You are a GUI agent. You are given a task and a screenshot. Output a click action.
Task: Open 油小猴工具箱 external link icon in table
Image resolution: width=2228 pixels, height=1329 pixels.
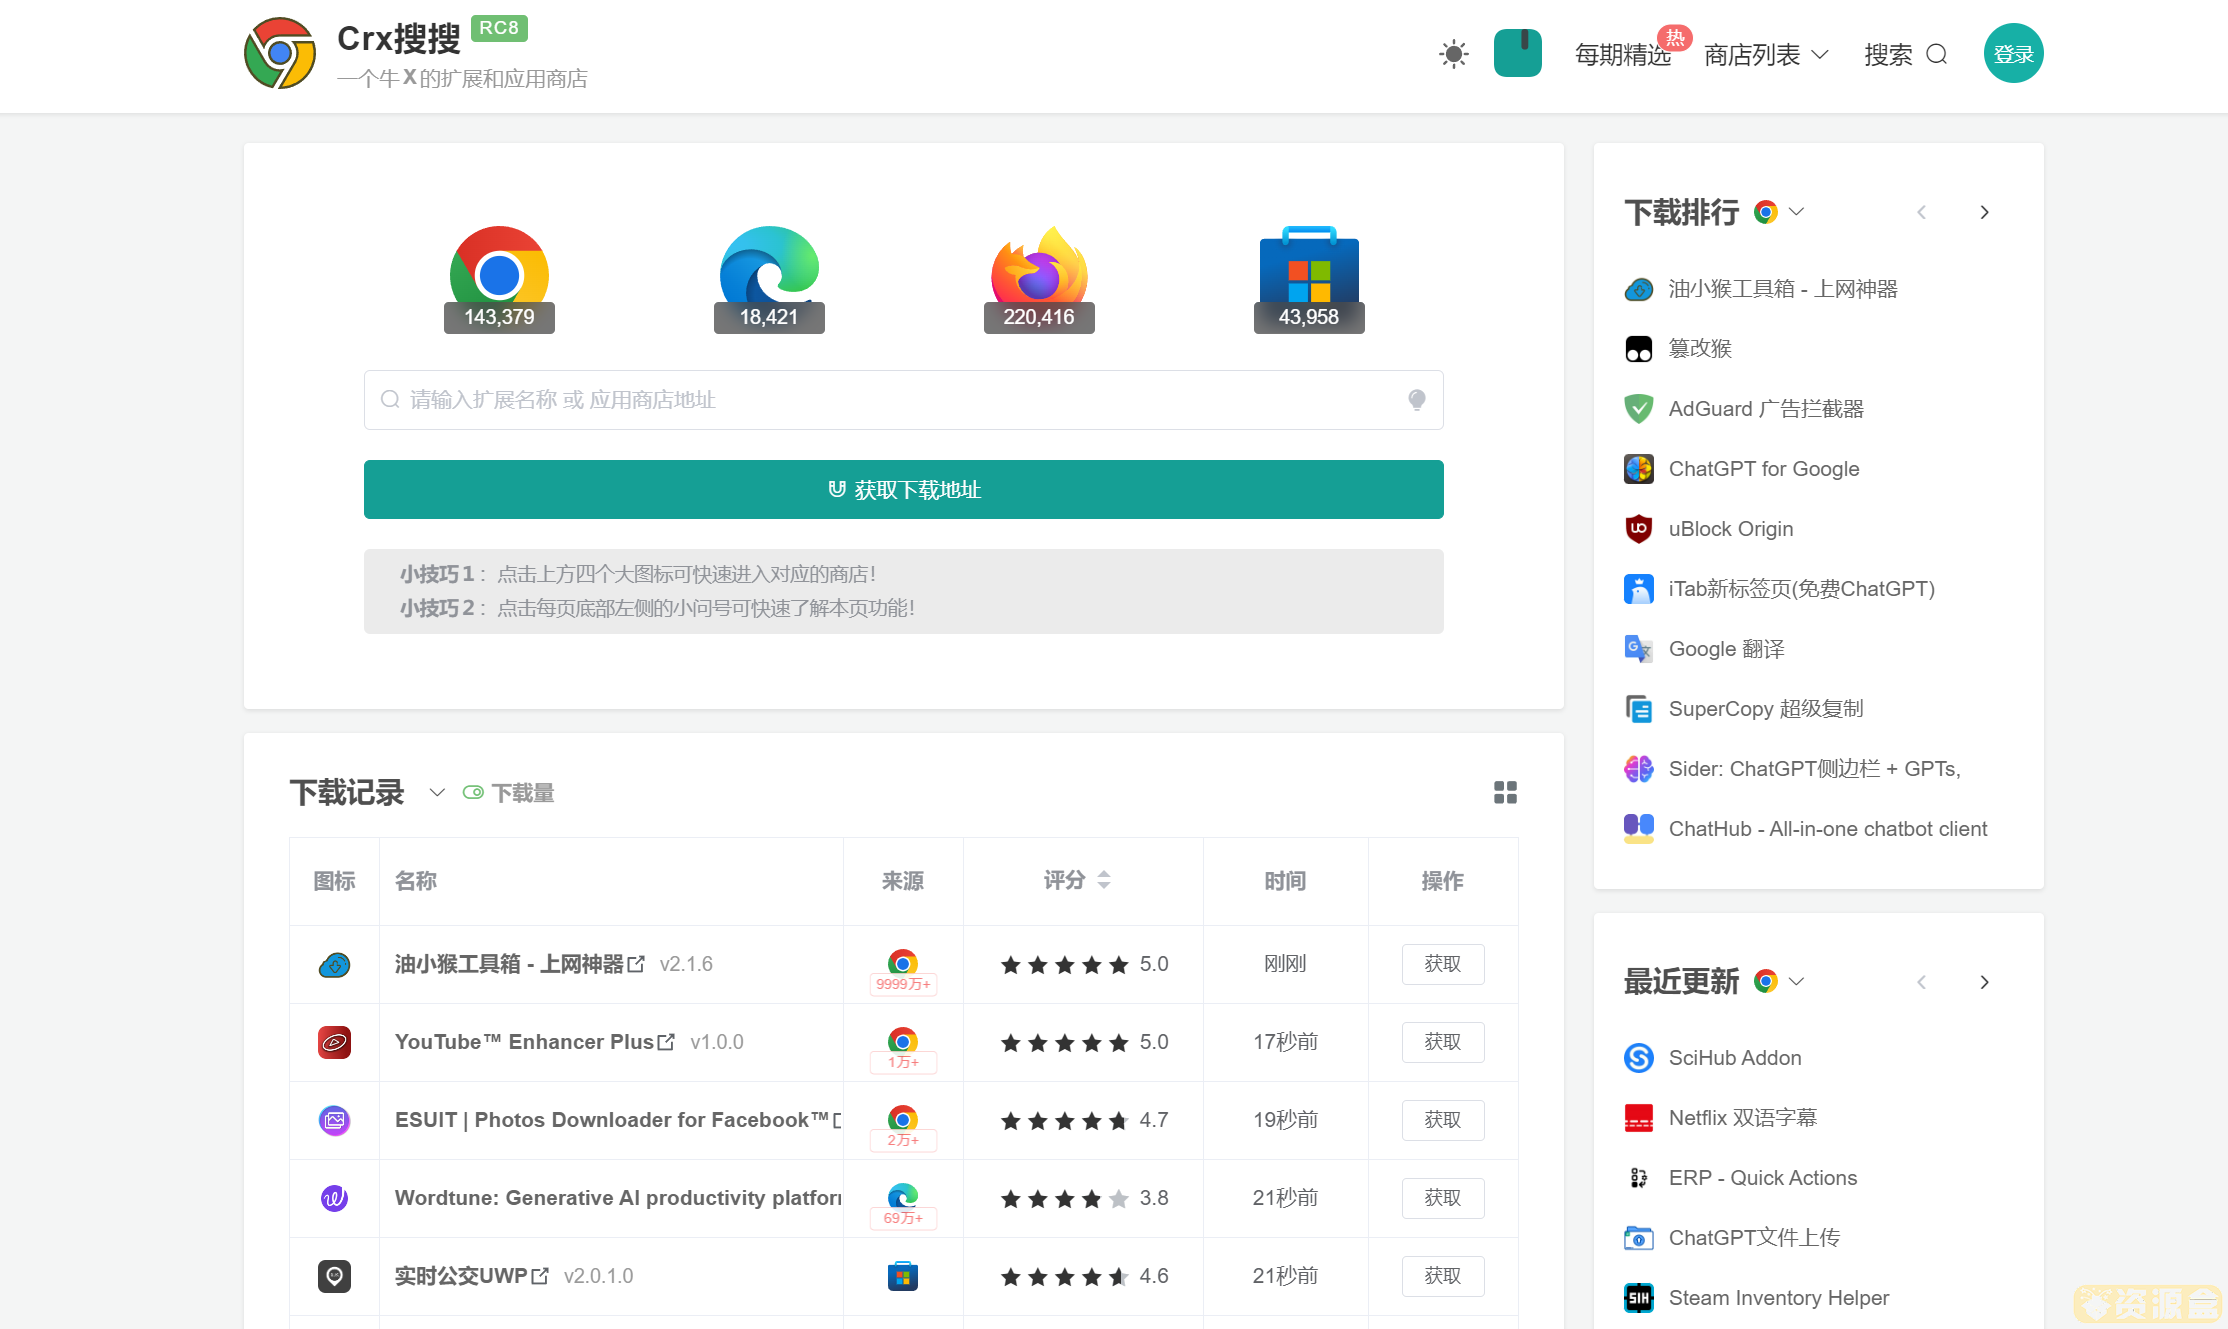(636, 964)
